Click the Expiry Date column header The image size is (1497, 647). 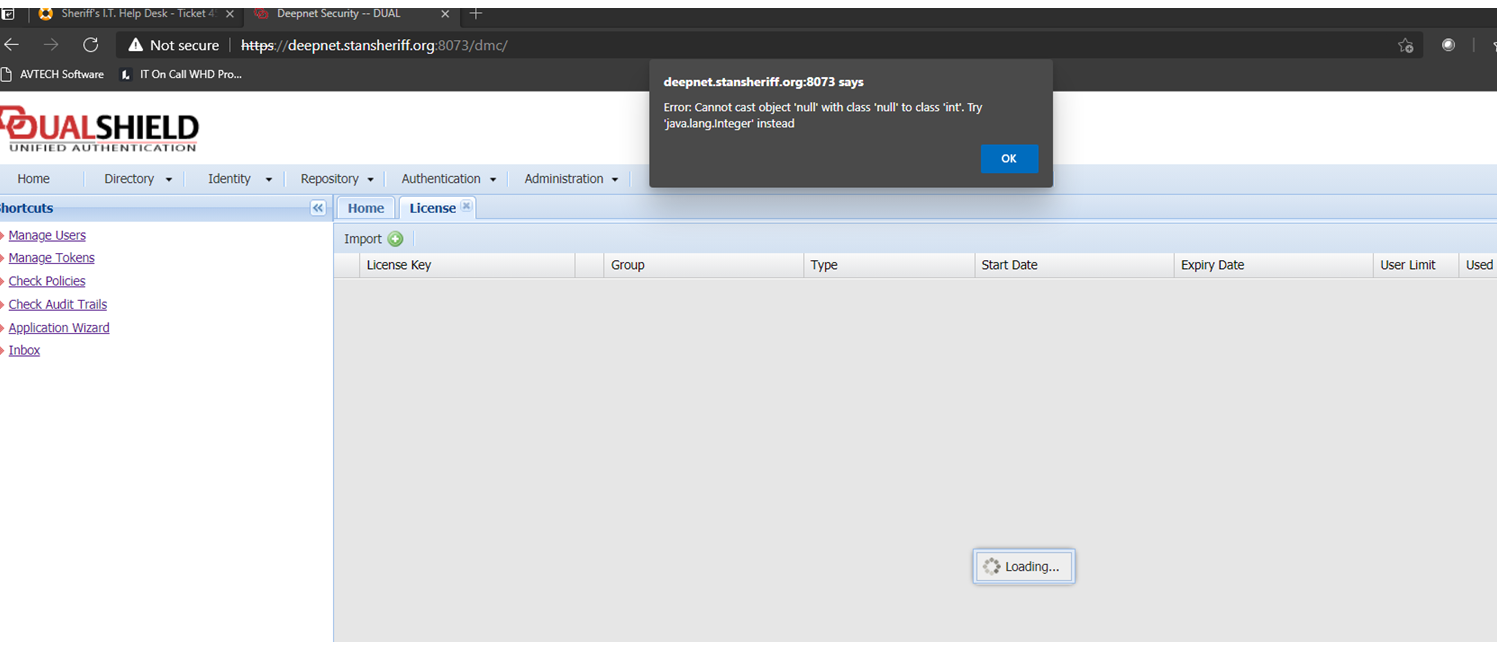coord(1212,265)
